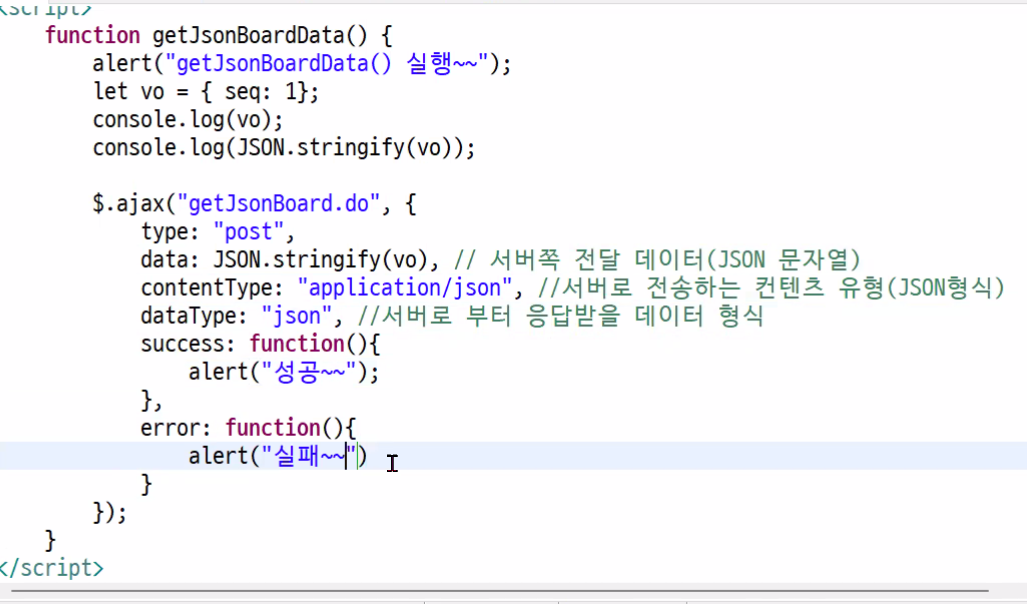This screenshot has width=1027, height=604.
Task: Click the function keyword before getJsonBoardData
Action: (x=92, y=35)
